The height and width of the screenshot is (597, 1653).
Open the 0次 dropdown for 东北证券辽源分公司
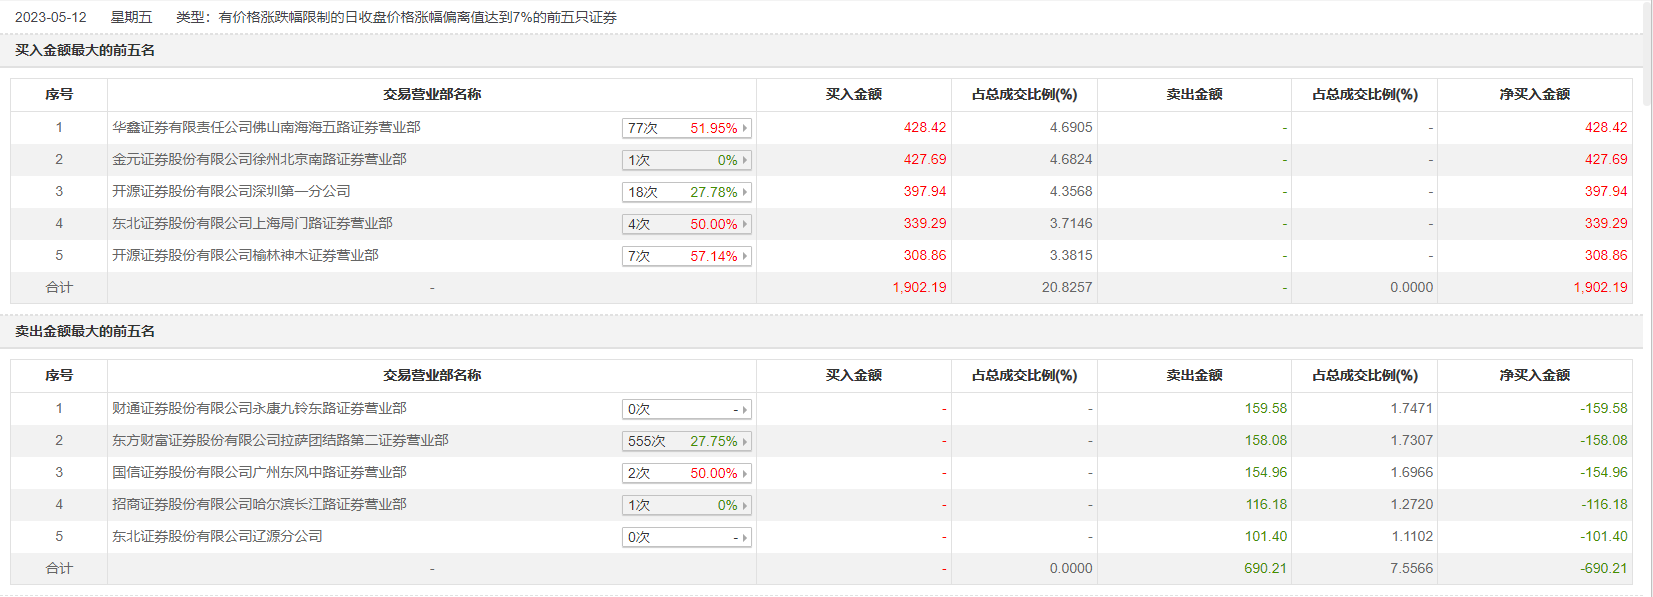click(686, 537)
